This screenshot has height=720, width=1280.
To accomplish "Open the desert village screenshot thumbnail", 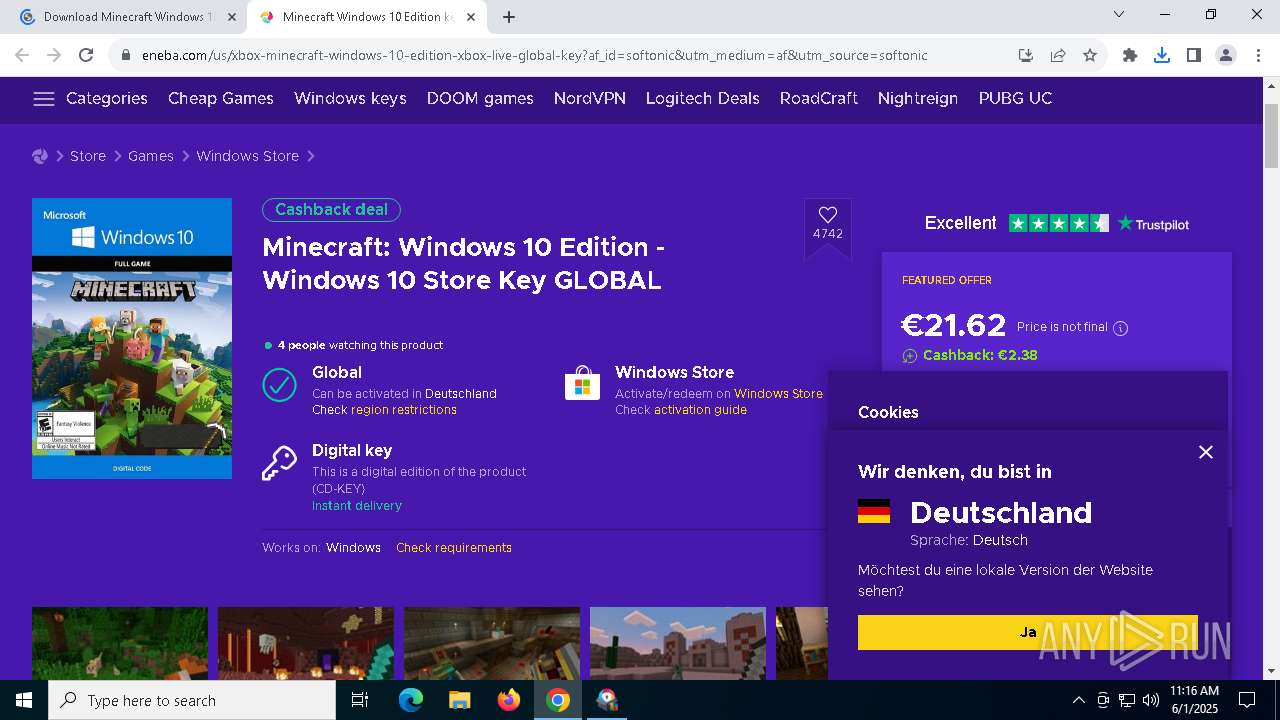I will click(678, 643).
